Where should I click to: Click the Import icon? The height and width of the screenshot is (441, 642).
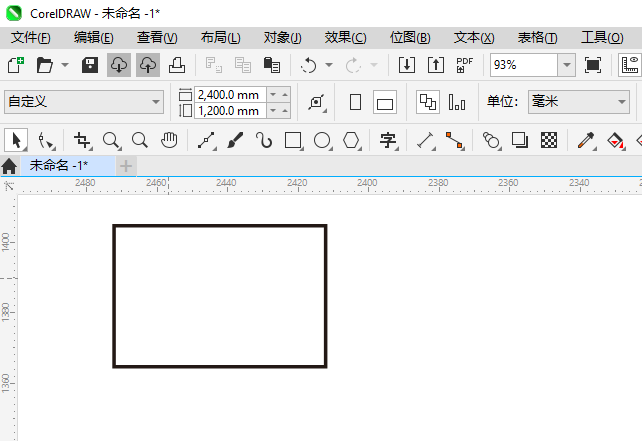(407, 65)
